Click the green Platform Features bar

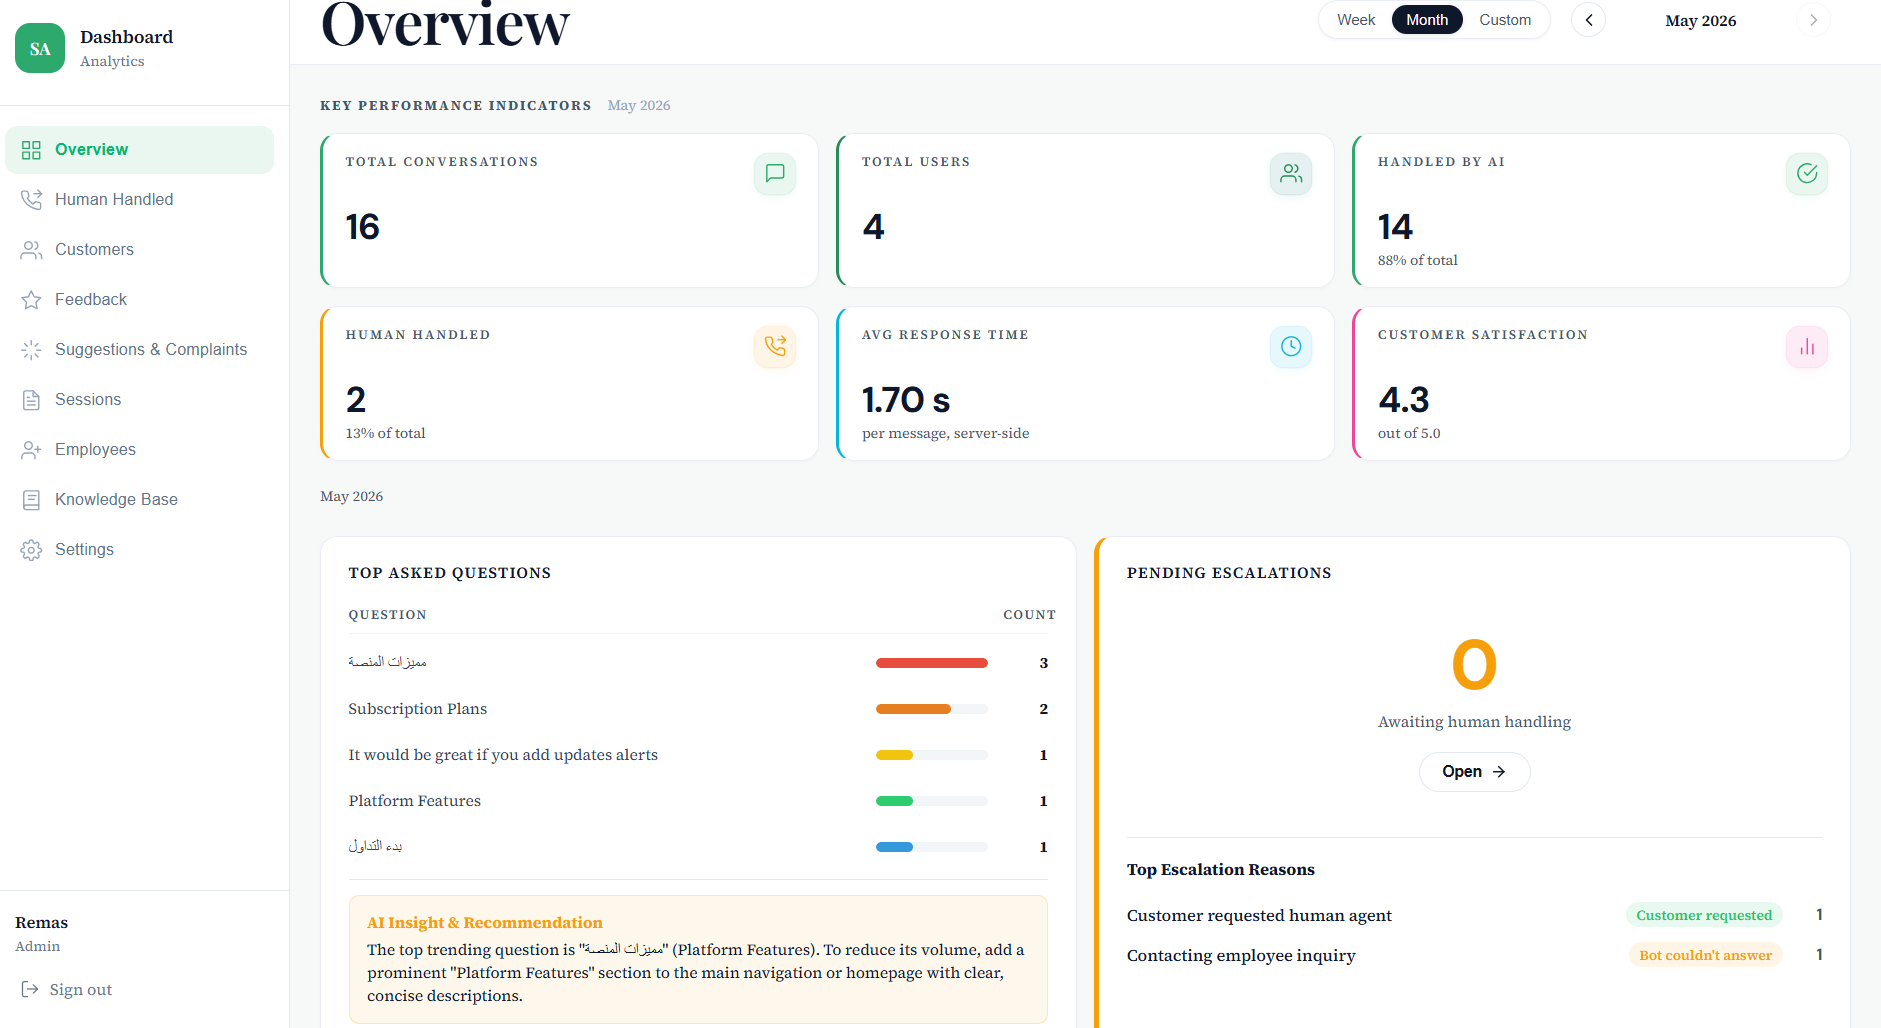point(894,801)
